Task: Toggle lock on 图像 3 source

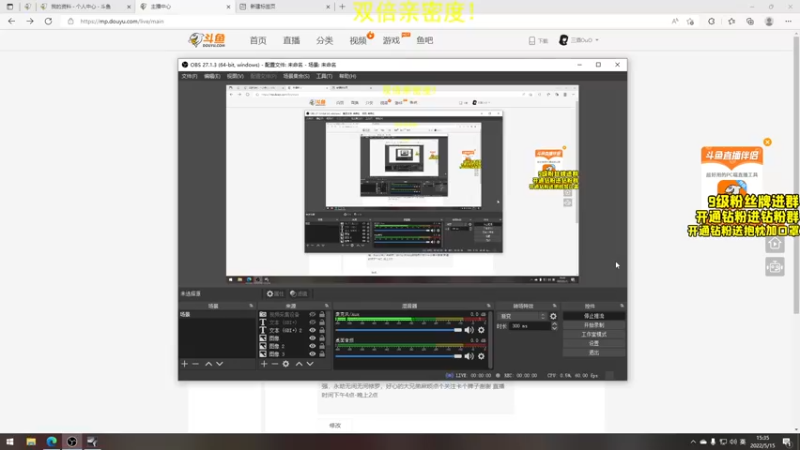Action: coord(322,354)
